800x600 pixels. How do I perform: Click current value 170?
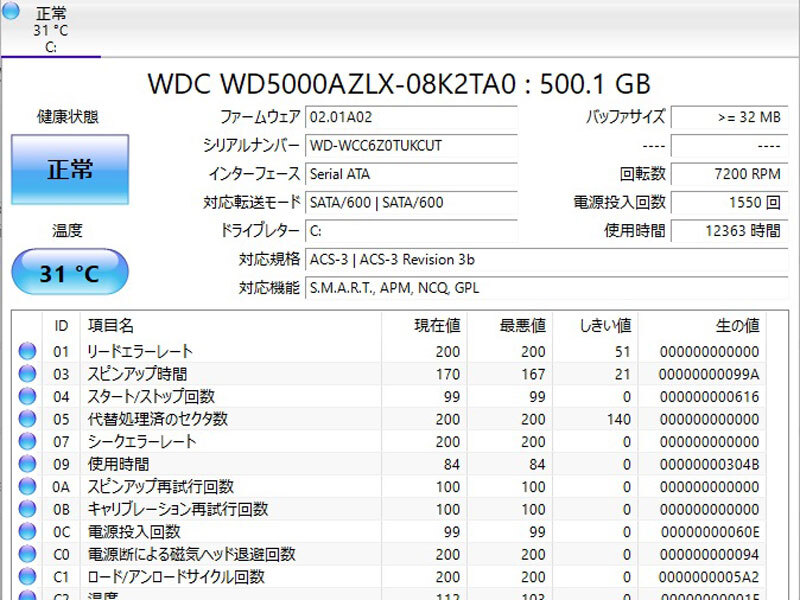(x=448, y=374)
